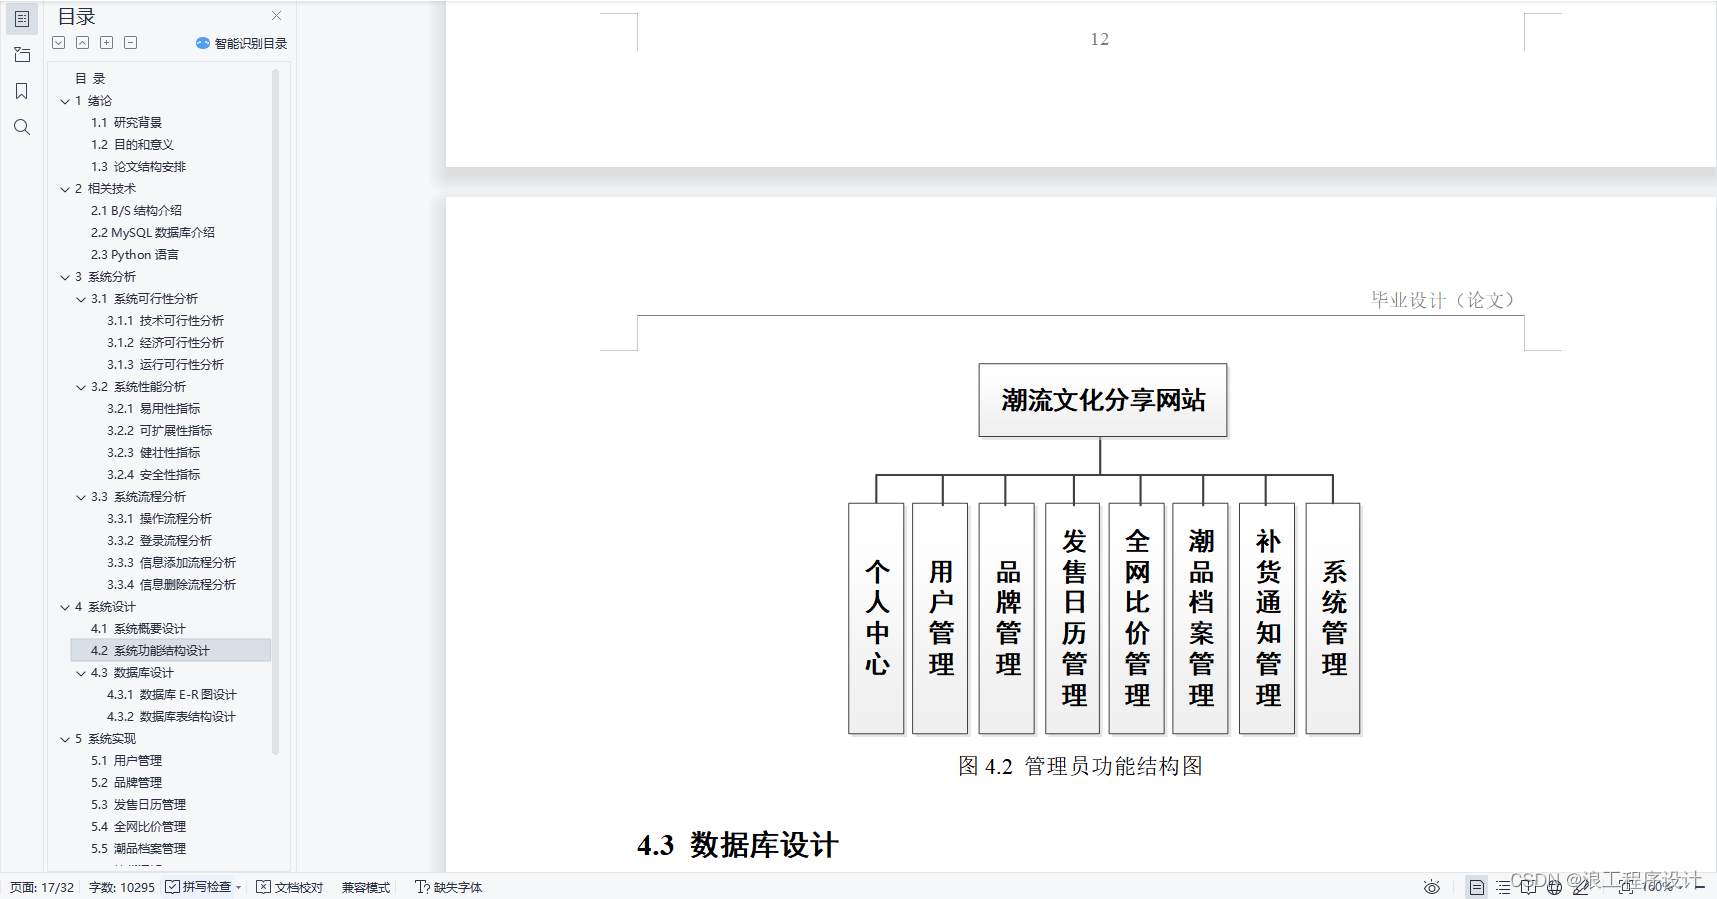Open the outline (目录) panel icon in sidebar
Viewport: 1717px width, 899px height.
pos(22,19)
